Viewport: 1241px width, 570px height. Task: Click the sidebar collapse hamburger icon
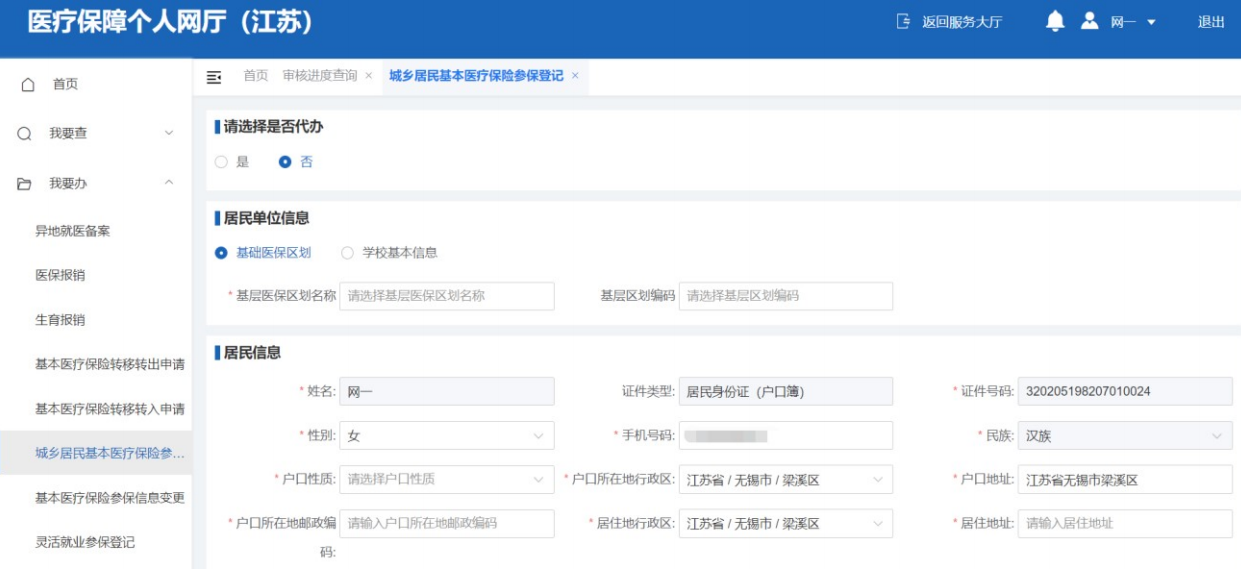213,77
